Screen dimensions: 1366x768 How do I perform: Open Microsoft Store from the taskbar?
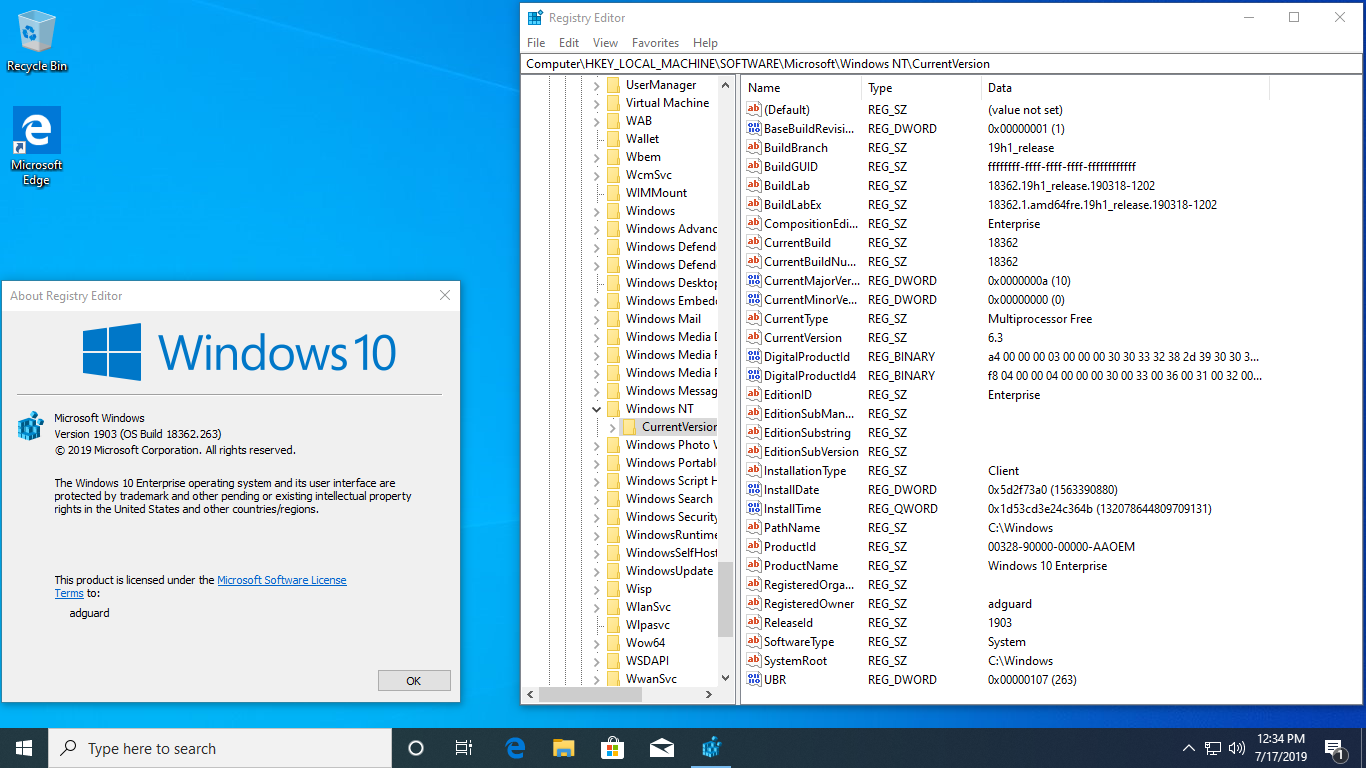pyautogui.click(x=612, y=748)
